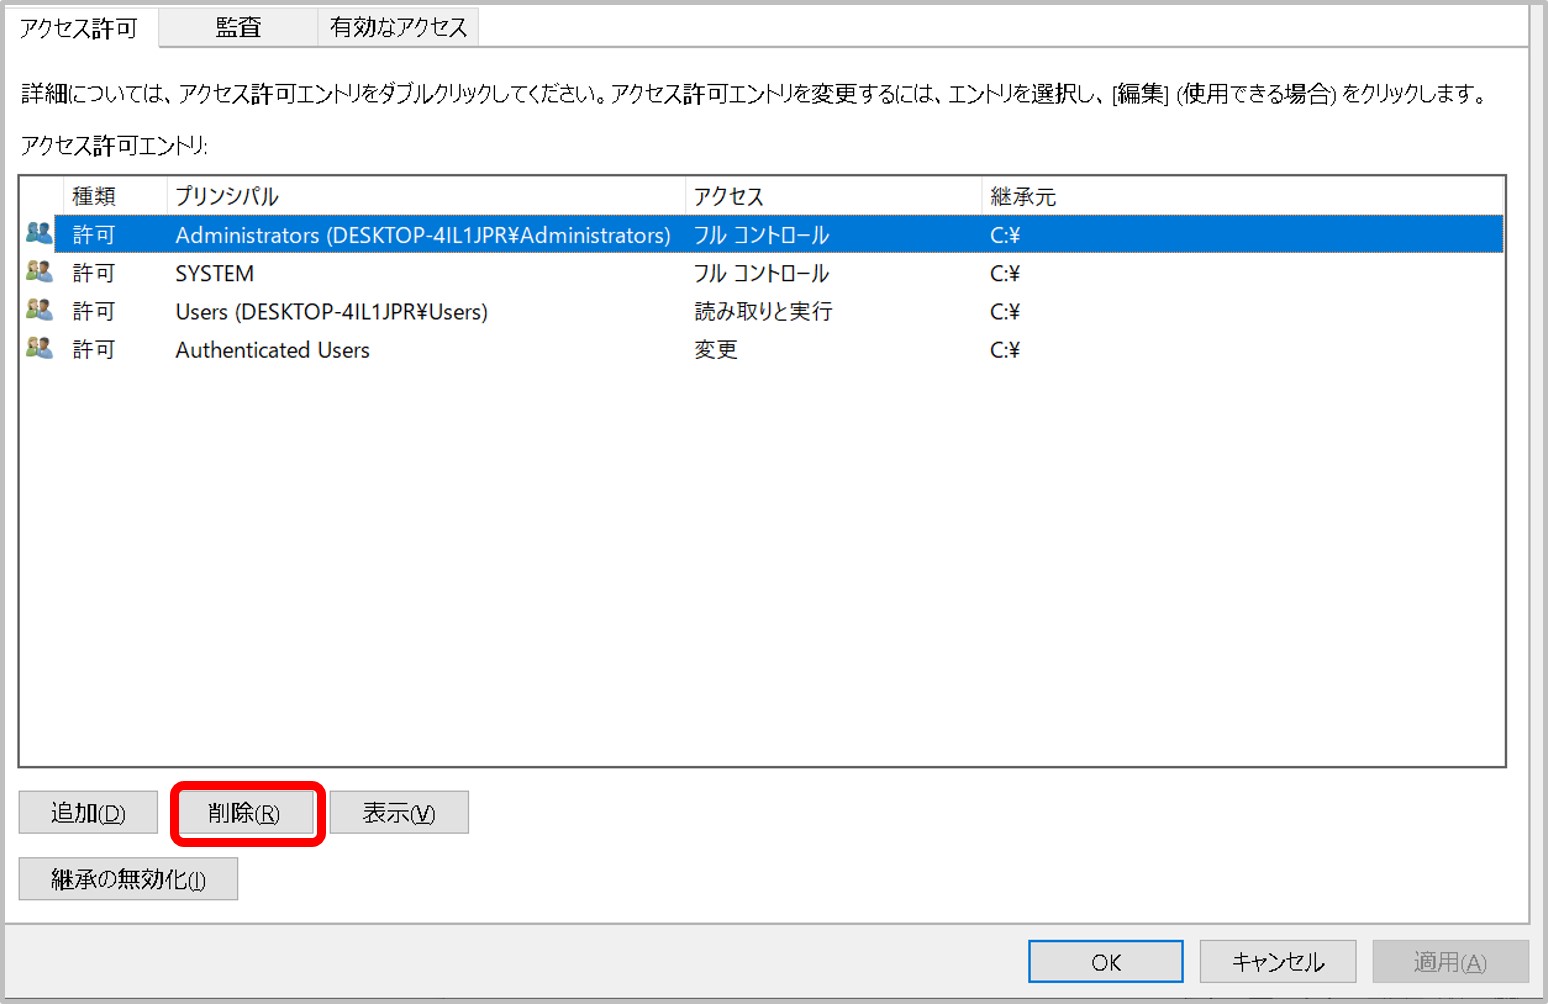The width and height of the screenshot is (1548, 1004).
Task: Confirm the dialog with OK
Action: 1105,962
